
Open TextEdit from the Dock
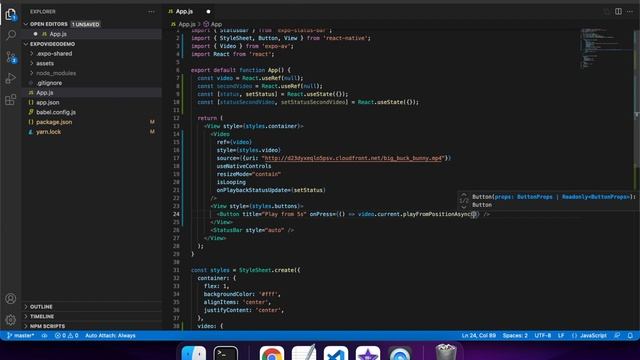click(x=304, y=353)
